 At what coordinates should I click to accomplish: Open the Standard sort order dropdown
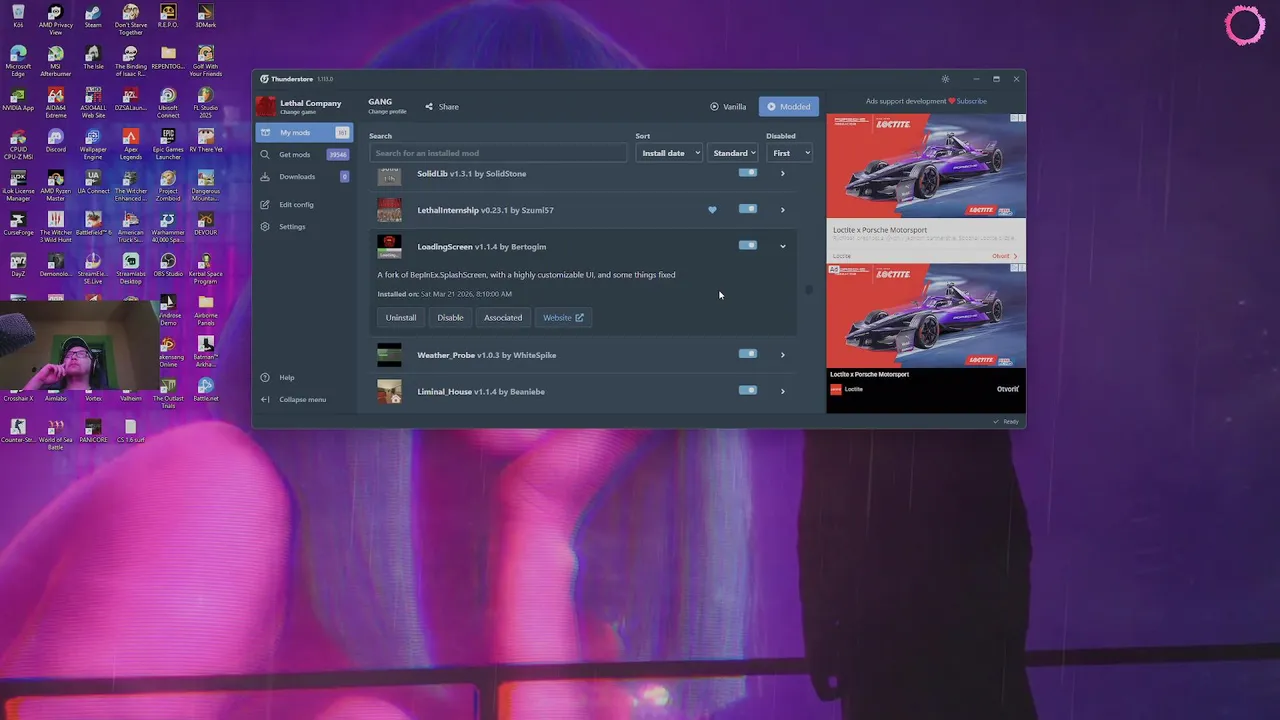tap(734, 153)
